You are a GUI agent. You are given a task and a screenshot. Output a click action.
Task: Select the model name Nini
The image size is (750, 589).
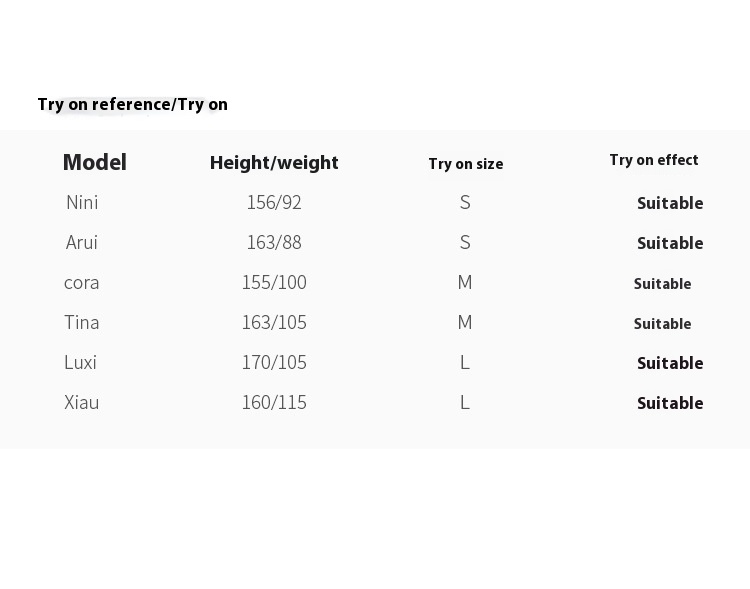point(82,202)
